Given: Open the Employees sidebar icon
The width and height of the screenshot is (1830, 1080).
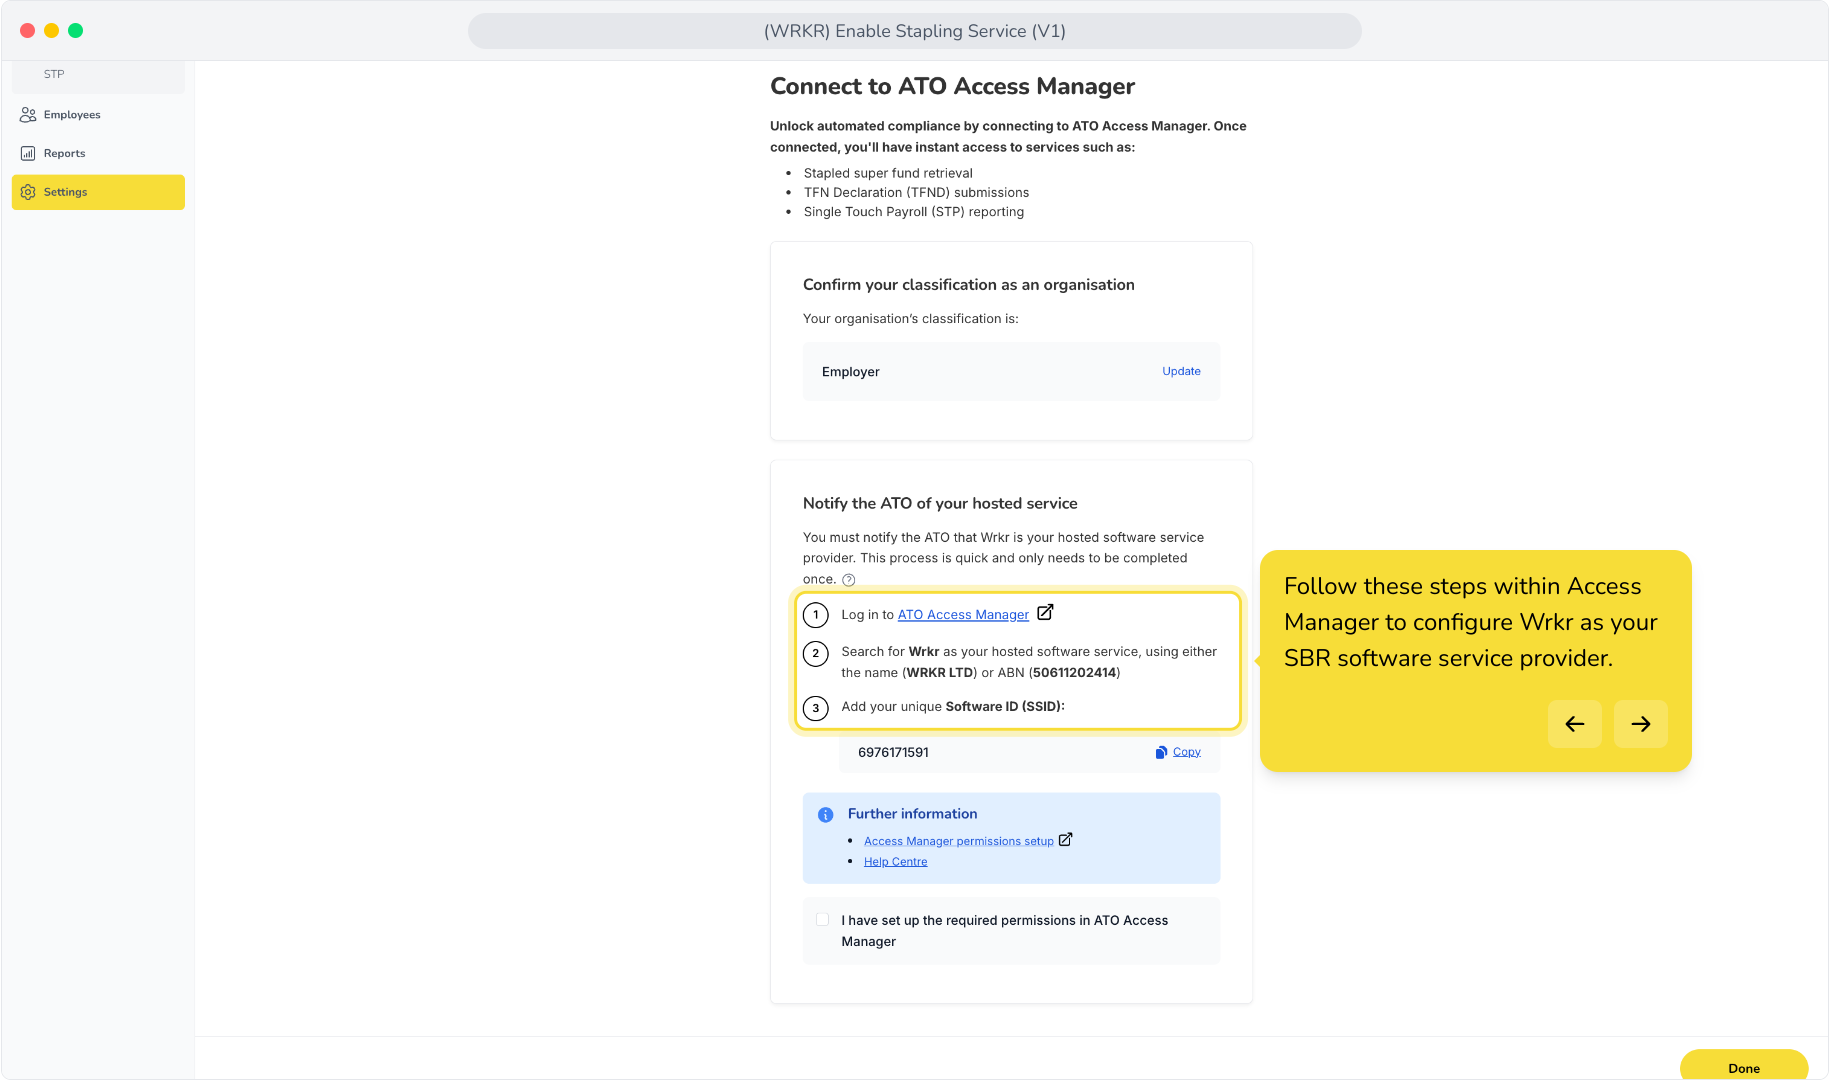Looking at the screenshot, I should pyautogui.click(x=28, y=115).
